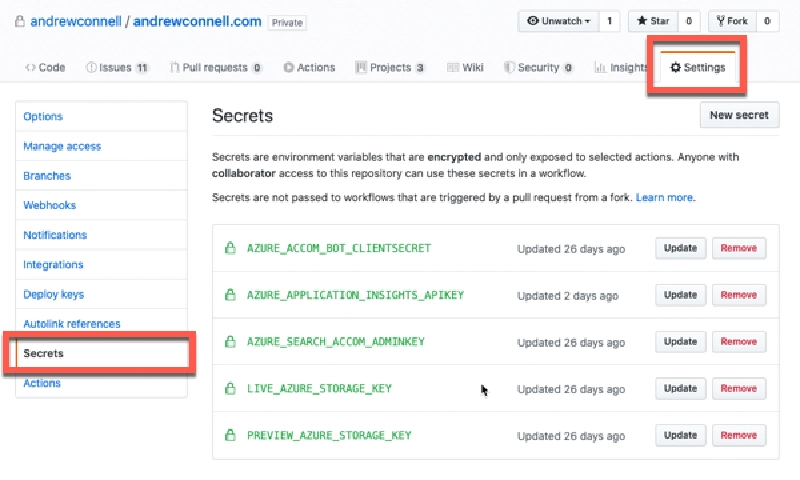Open Options in settings sidebar
The image size is (800, 480).
(102, 116)
